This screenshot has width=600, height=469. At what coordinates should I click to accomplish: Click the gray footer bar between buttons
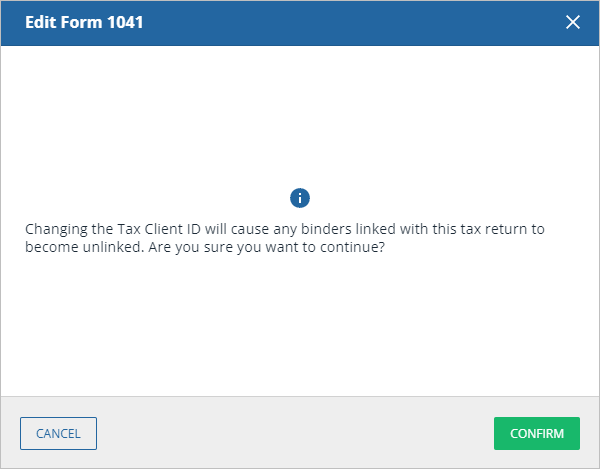tap(295, 433)
